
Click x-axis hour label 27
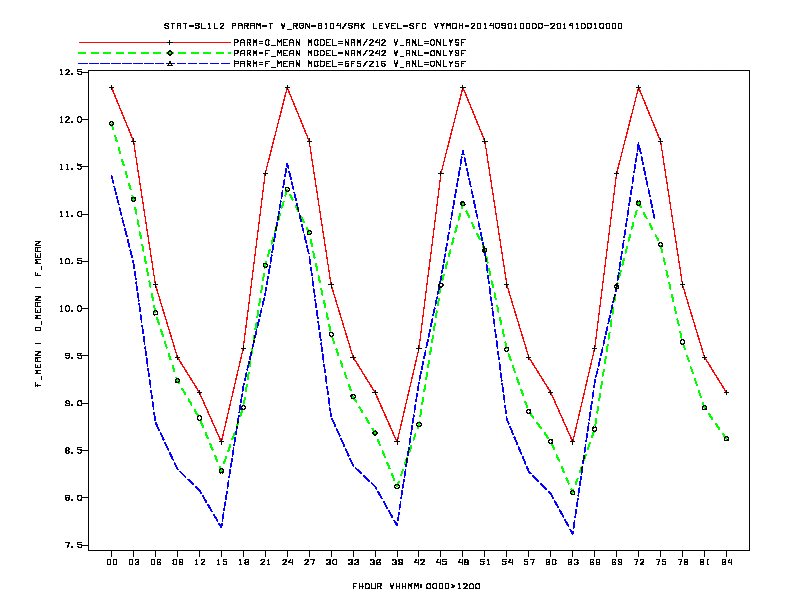click(x=309, y=562)
